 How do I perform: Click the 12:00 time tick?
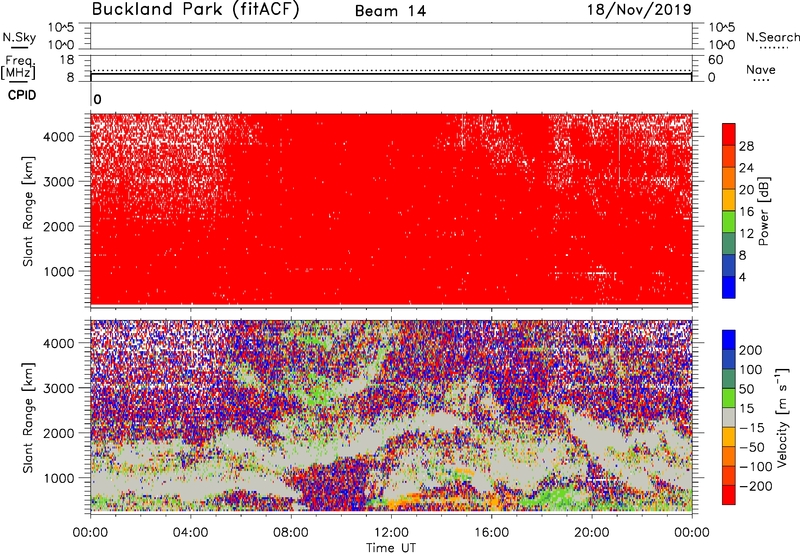(391, 533)
